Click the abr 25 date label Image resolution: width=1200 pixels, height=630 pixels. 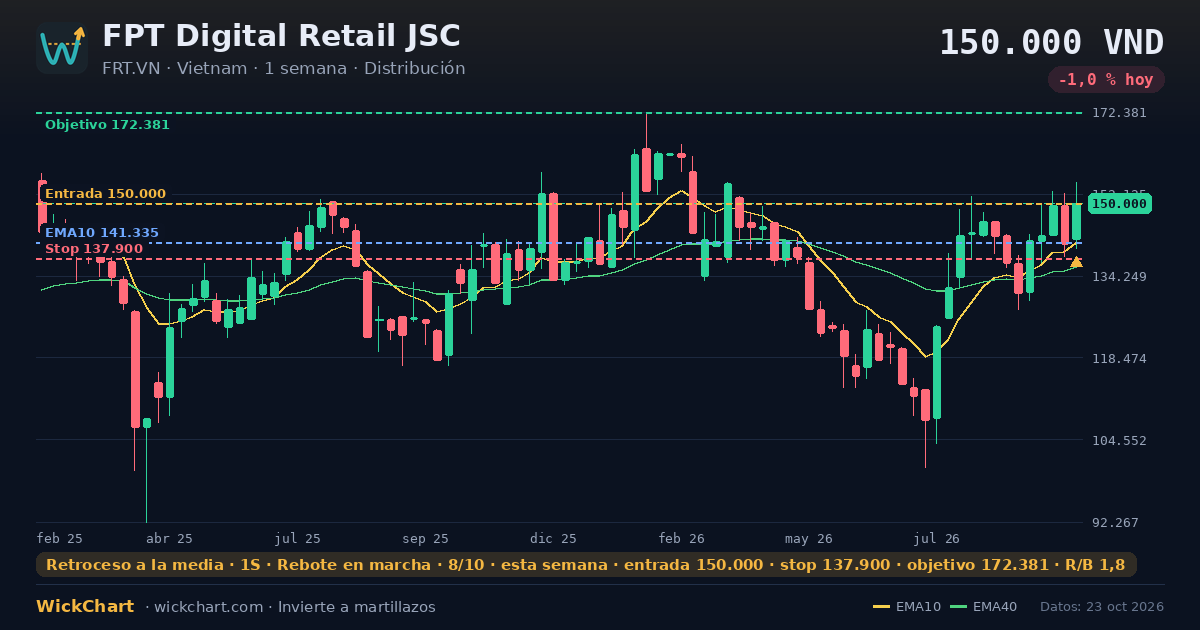[169, 538]
